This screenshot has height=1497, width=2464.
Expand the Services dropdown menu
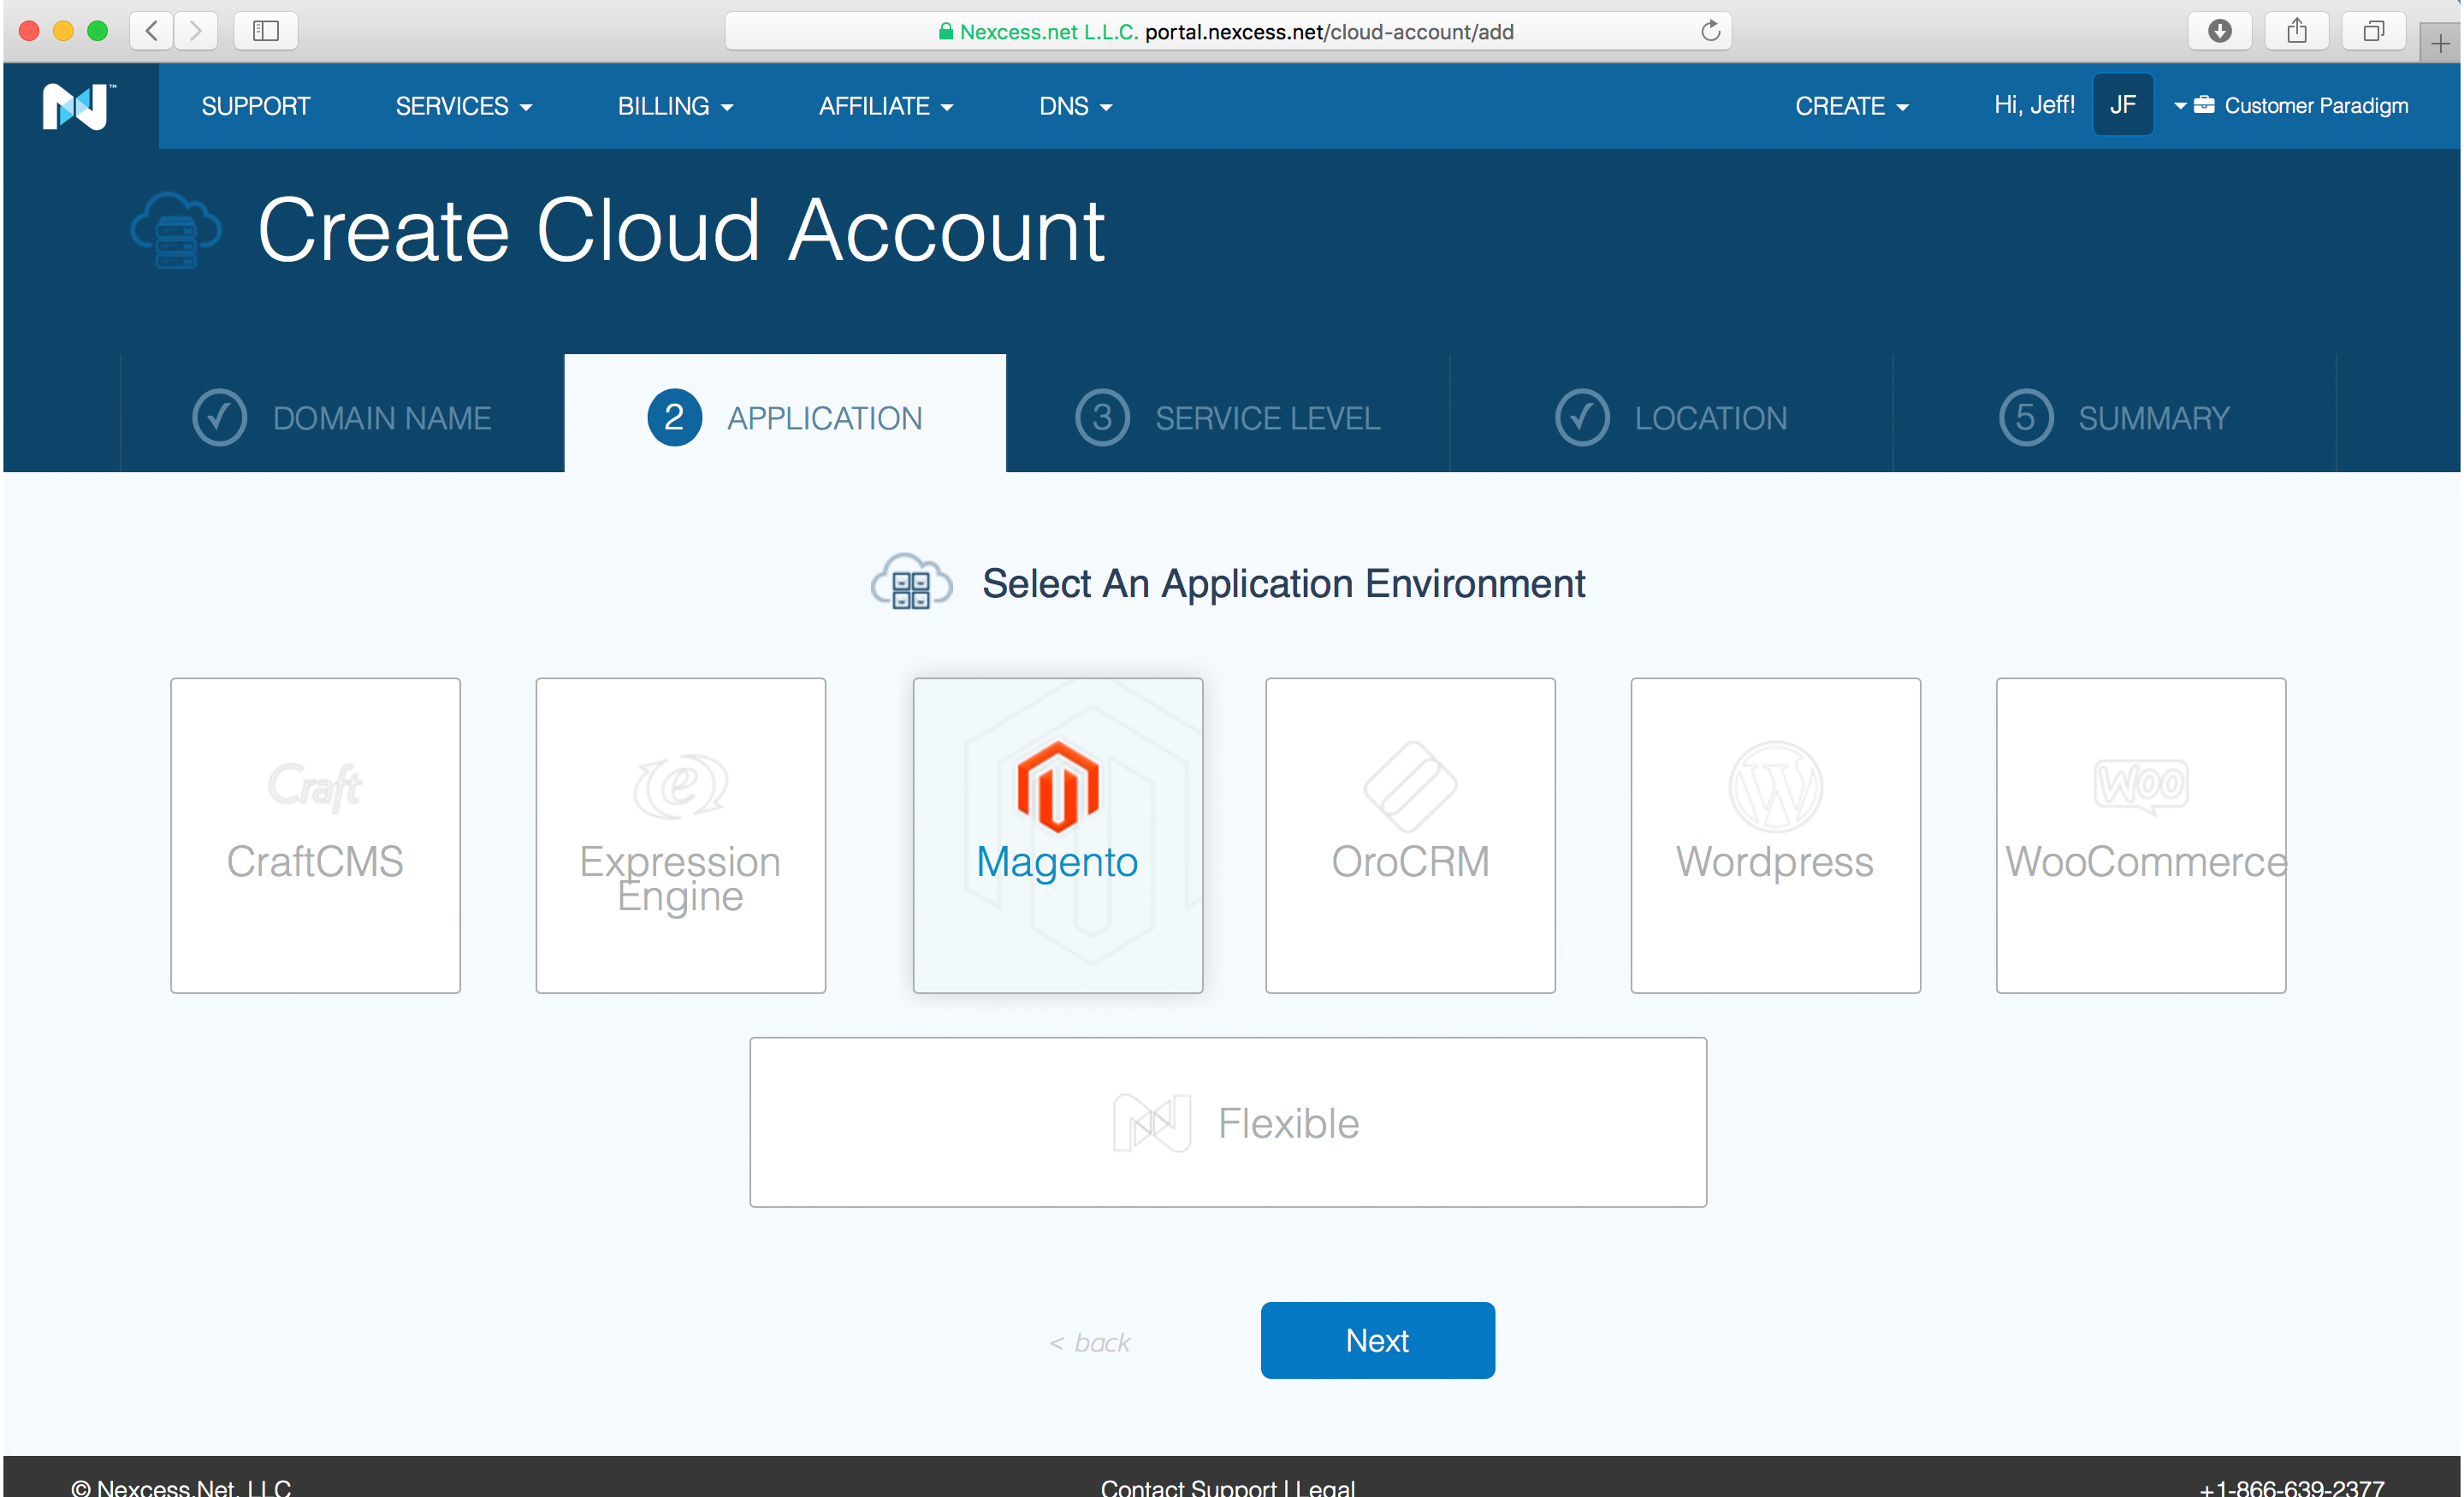pos(463,106)
